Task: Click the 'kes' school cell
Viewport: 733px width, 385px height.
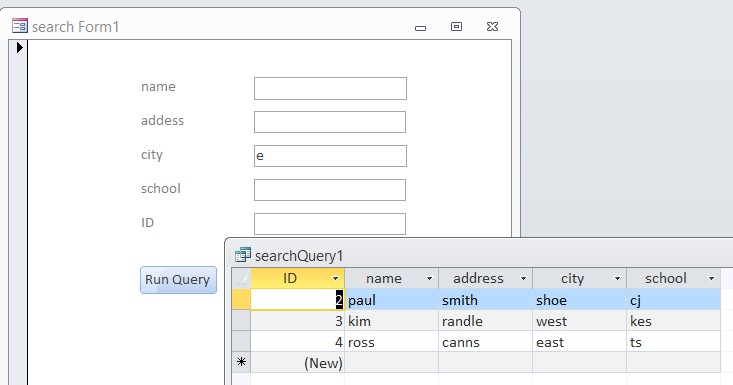Action: pos(674,321)
